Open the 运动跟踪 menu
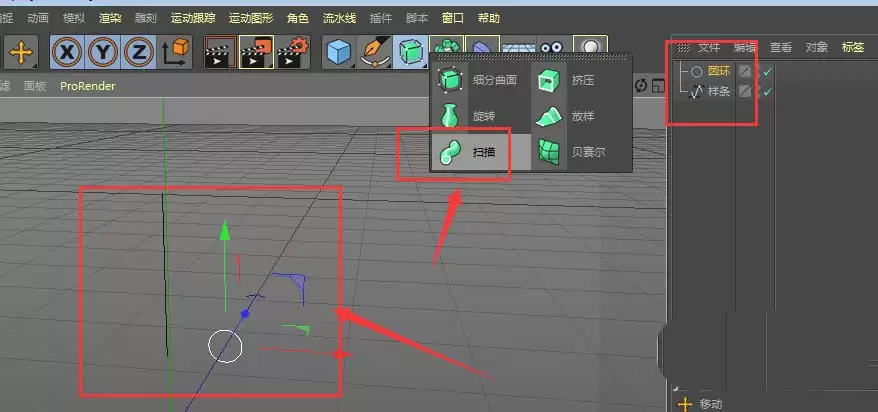This screenshot has width=878, height=412. pos(193,18)
